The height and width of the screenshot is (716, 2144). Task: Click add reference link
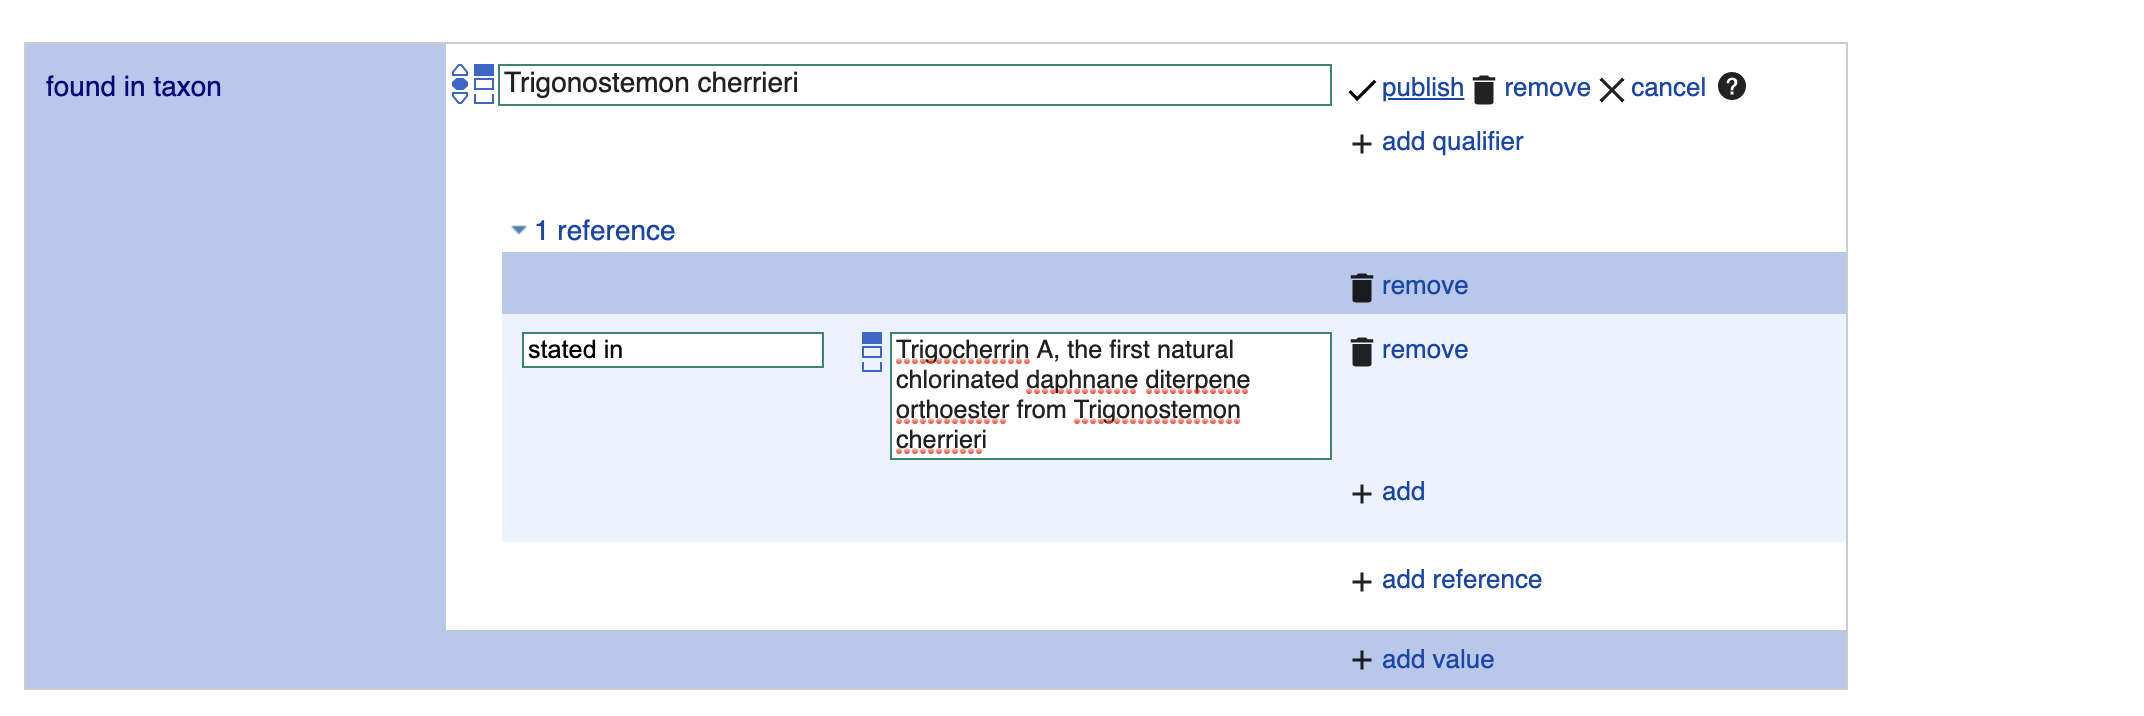tap(1461, 580)
